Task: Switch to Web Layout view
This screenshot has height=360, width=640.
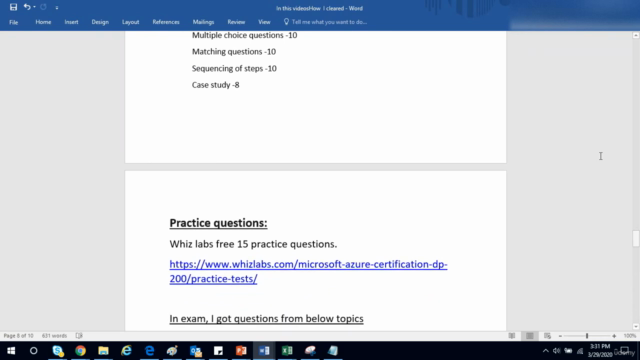Action: (547, 336)
